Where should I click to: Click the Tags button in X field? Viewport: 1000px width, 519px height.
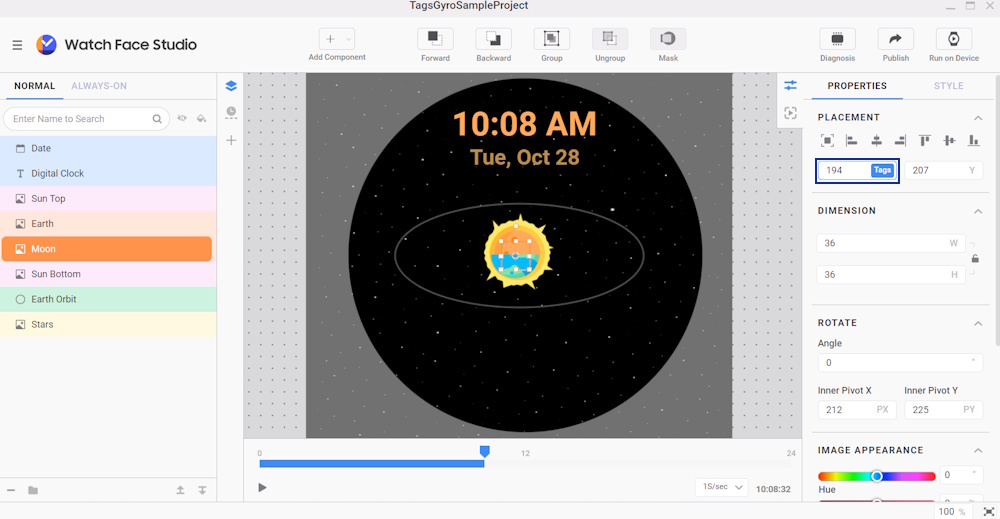[x=882, y=170]
